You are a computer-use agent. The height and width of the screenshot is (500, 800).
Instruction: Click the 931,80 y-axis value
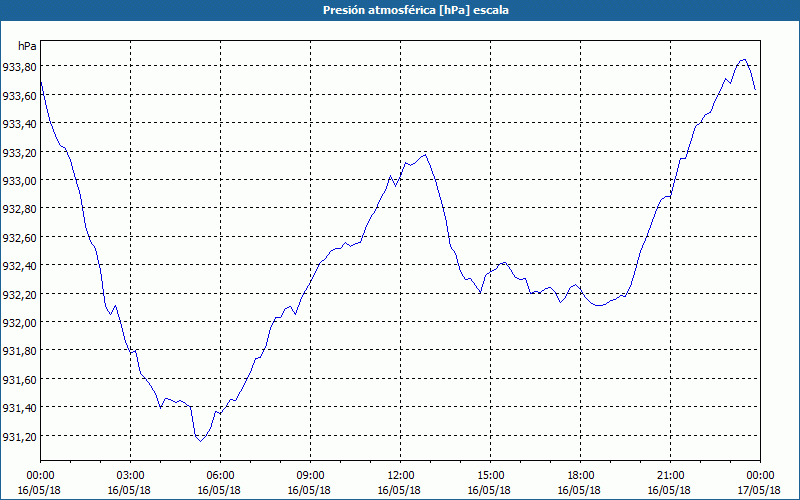[x=19, y=351]
